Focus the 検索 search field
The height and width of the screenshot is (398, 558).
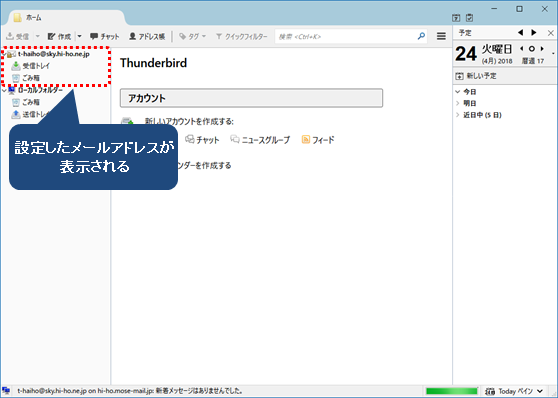(346, 36)
